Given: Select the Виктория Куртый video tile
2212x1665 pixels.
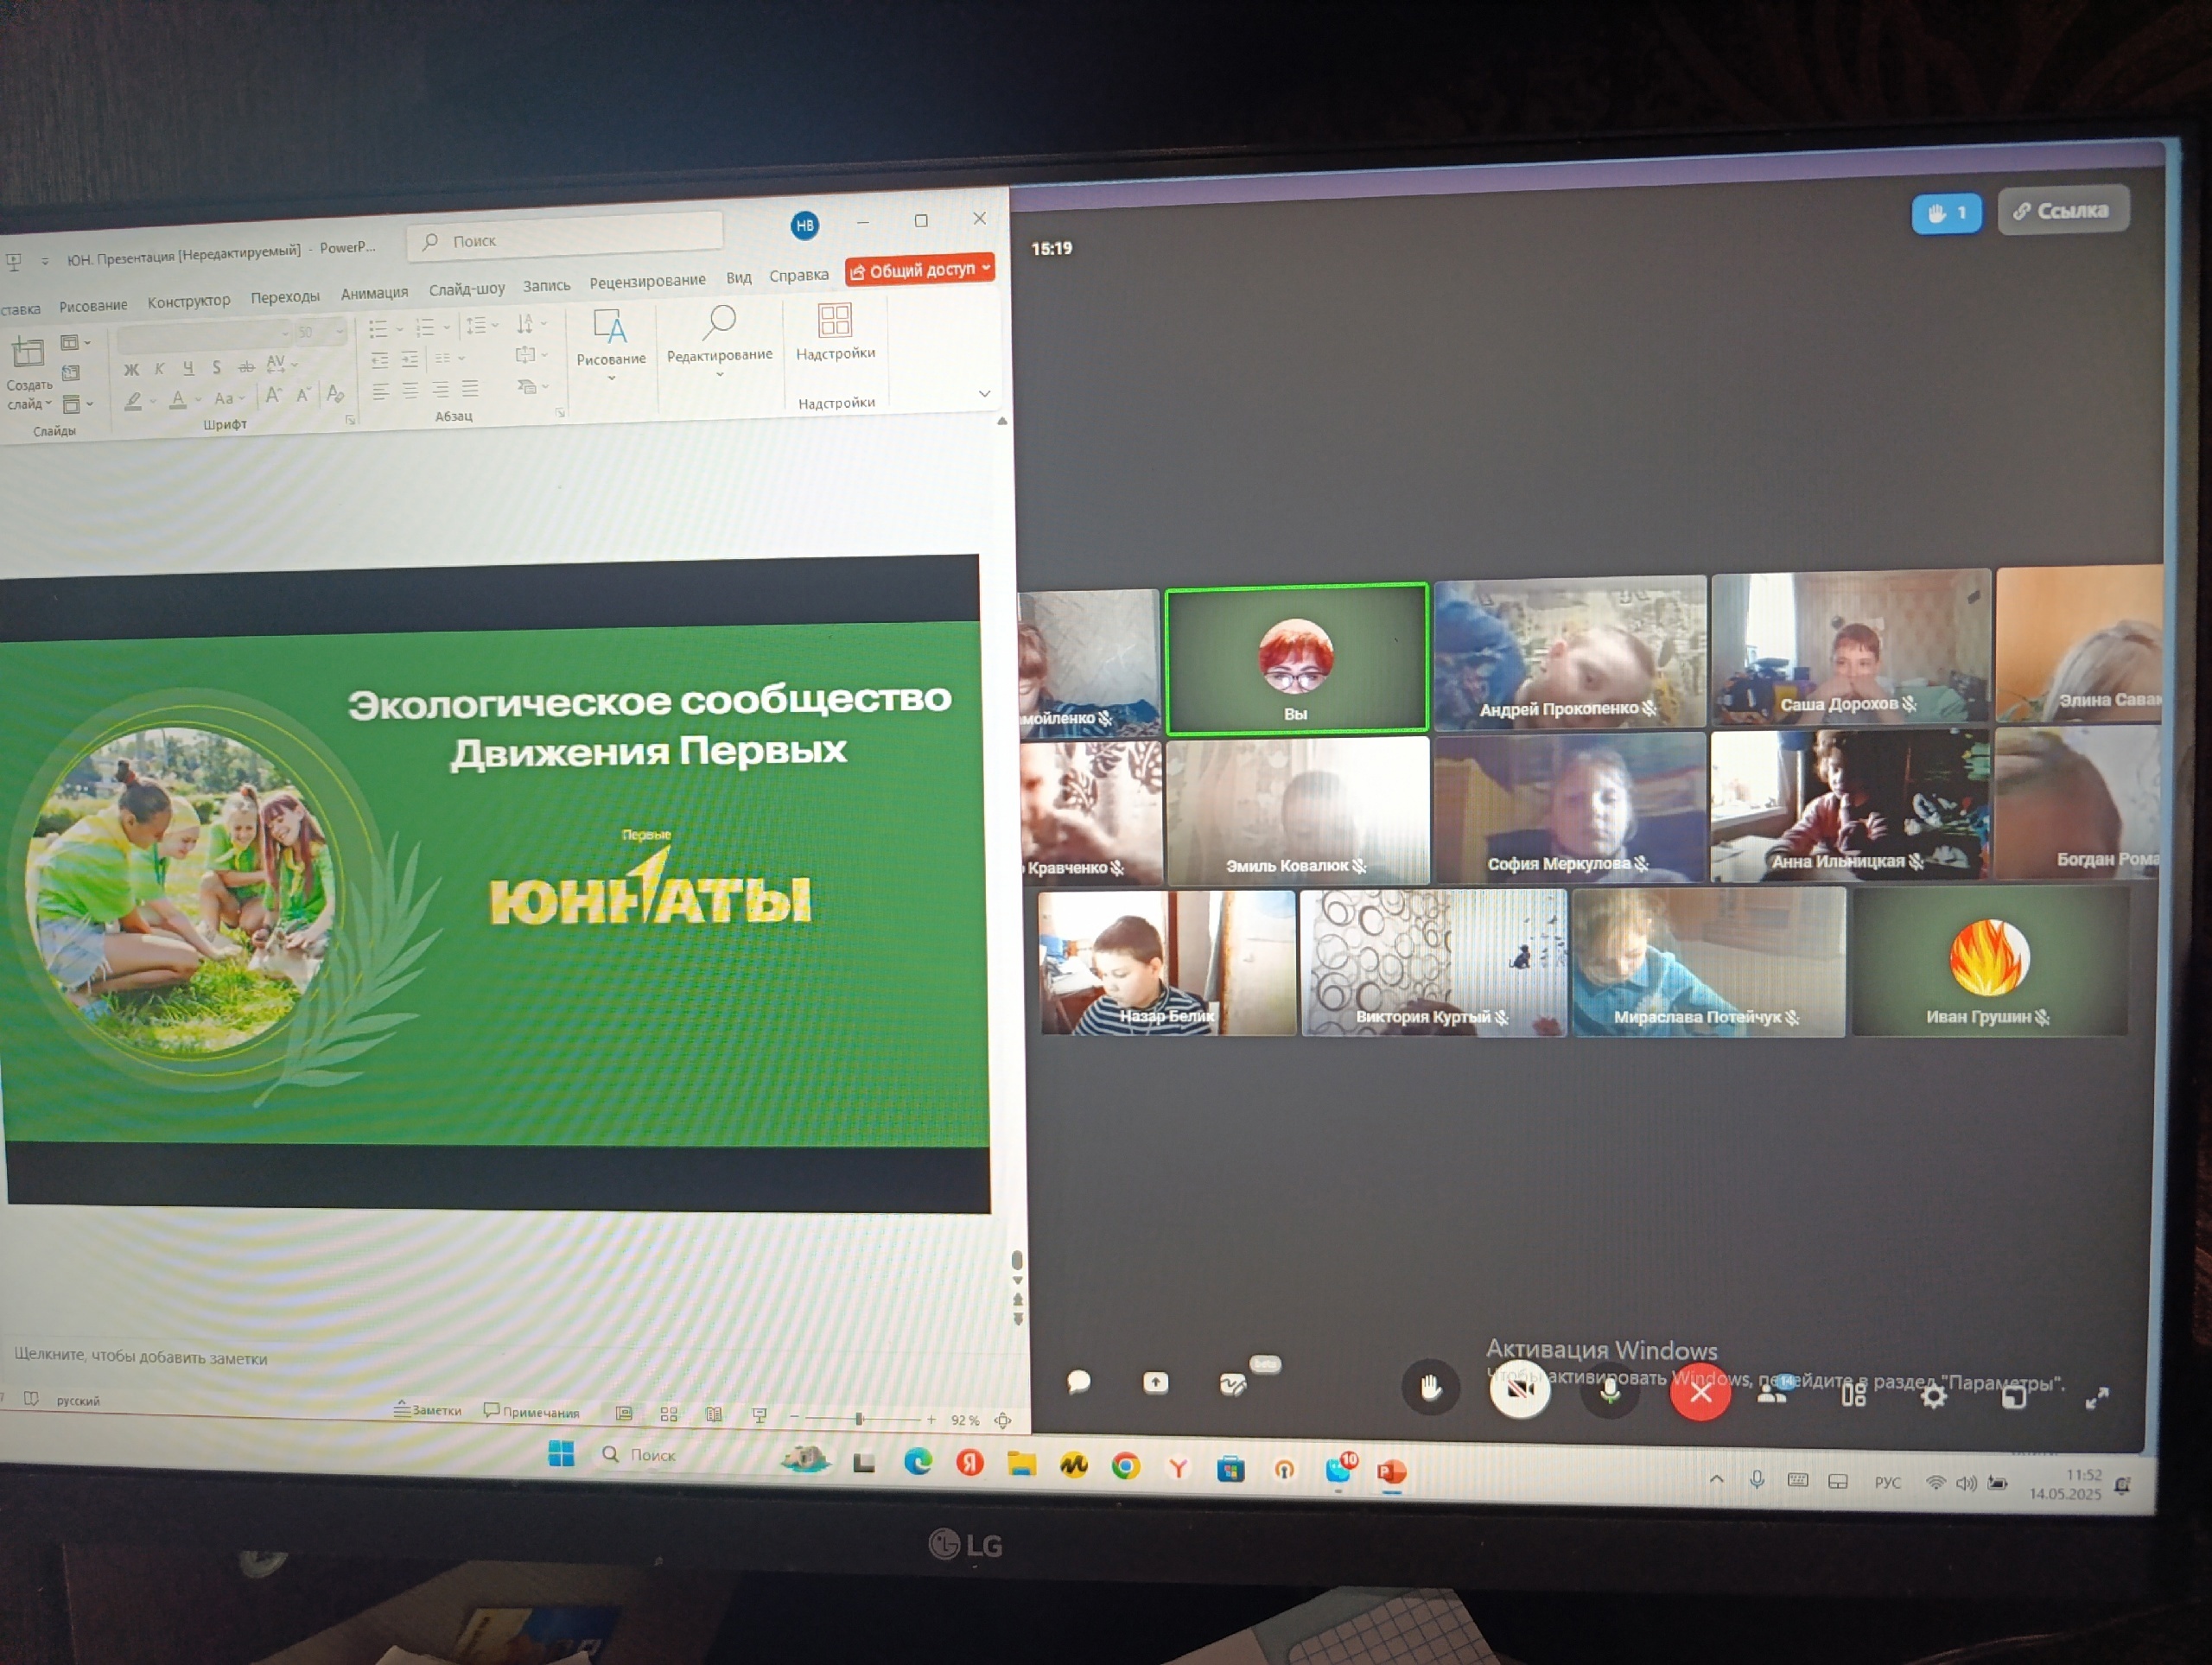Looking at the screenshot, I should 1433,963.
